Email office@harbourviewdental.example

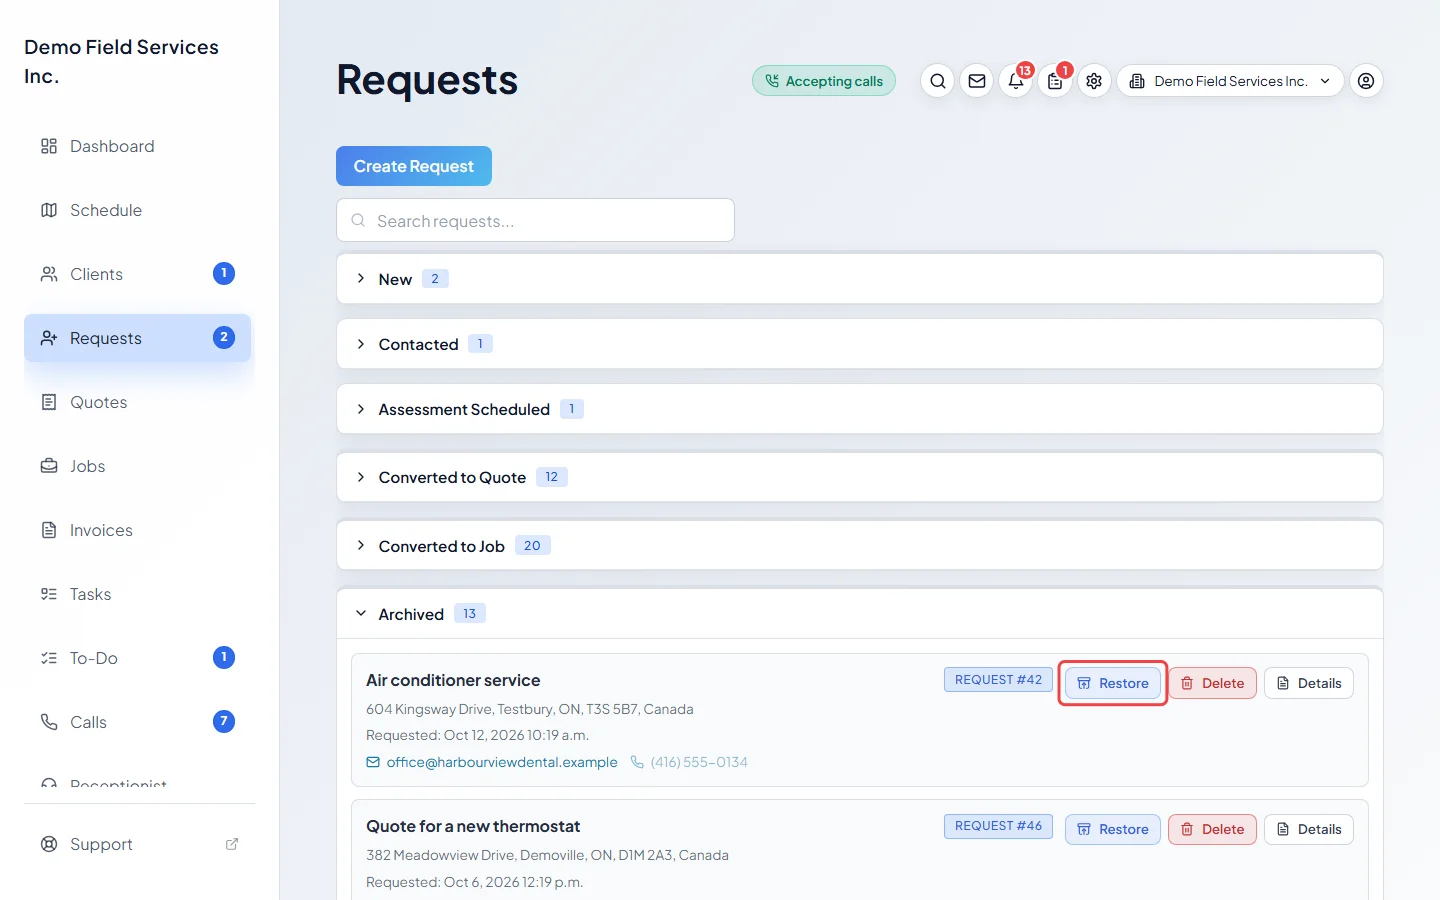click(492, 762)
